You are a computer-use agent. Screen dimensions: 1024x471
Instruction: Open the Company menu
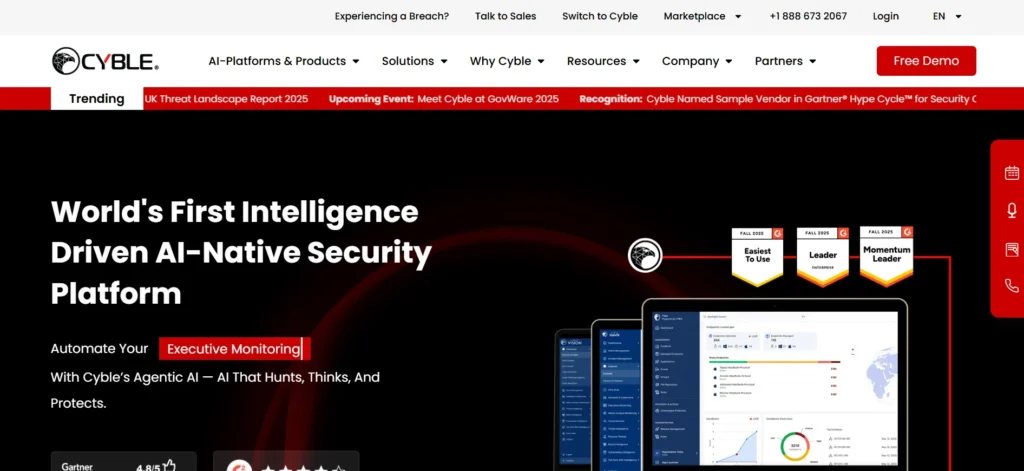click(x=697, y=61)
